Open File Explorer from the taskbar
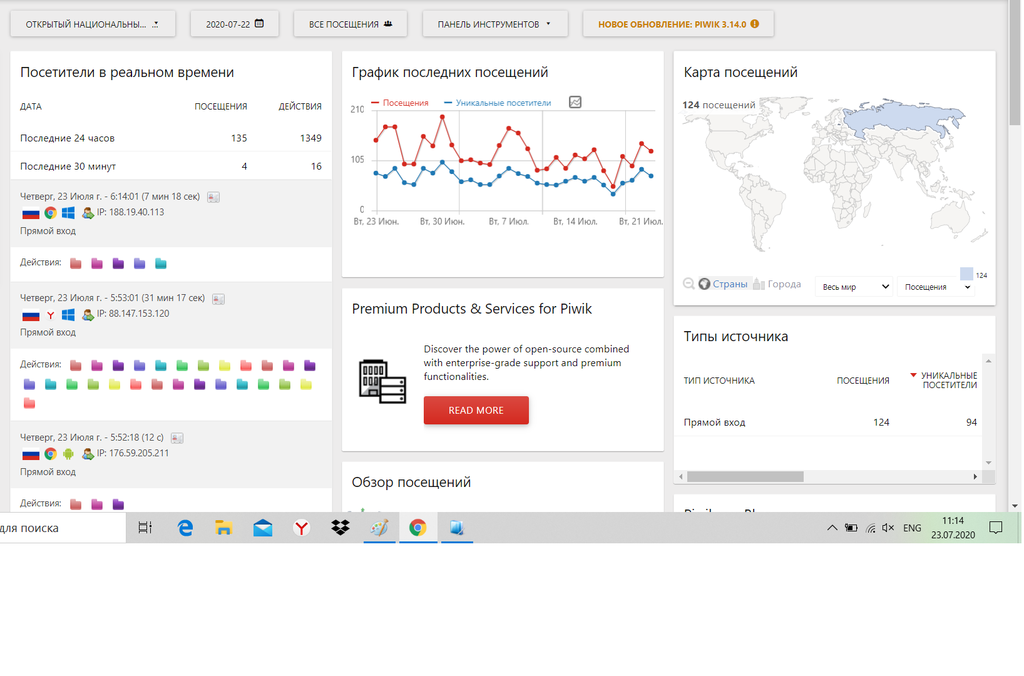This screenshot has height=676, width=1024. coord(223,528)
